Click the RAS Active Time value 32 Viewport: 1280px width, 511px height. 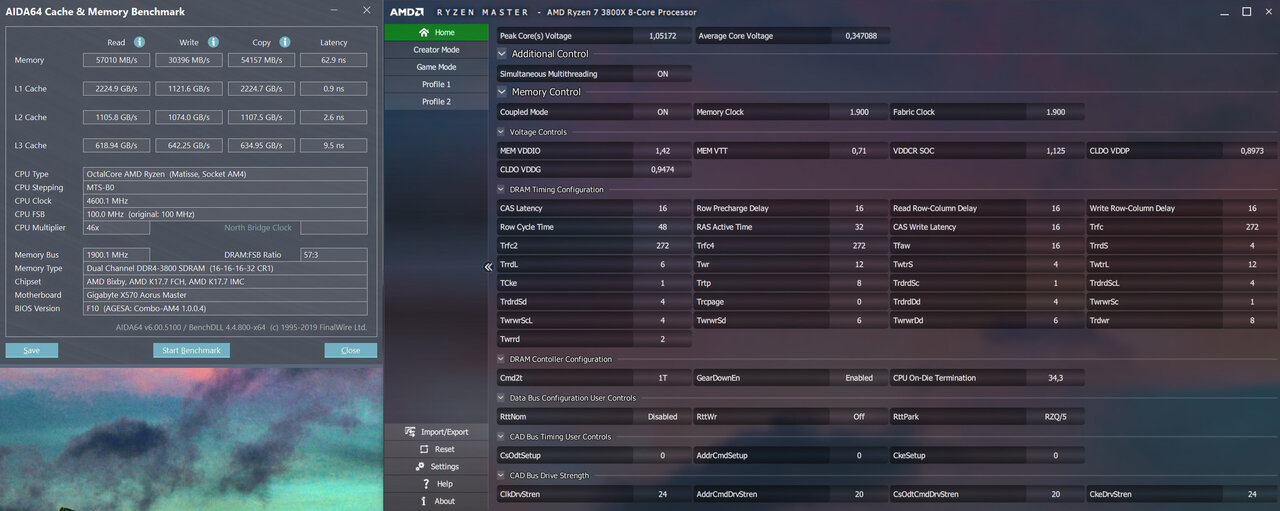tap(859, 227)
